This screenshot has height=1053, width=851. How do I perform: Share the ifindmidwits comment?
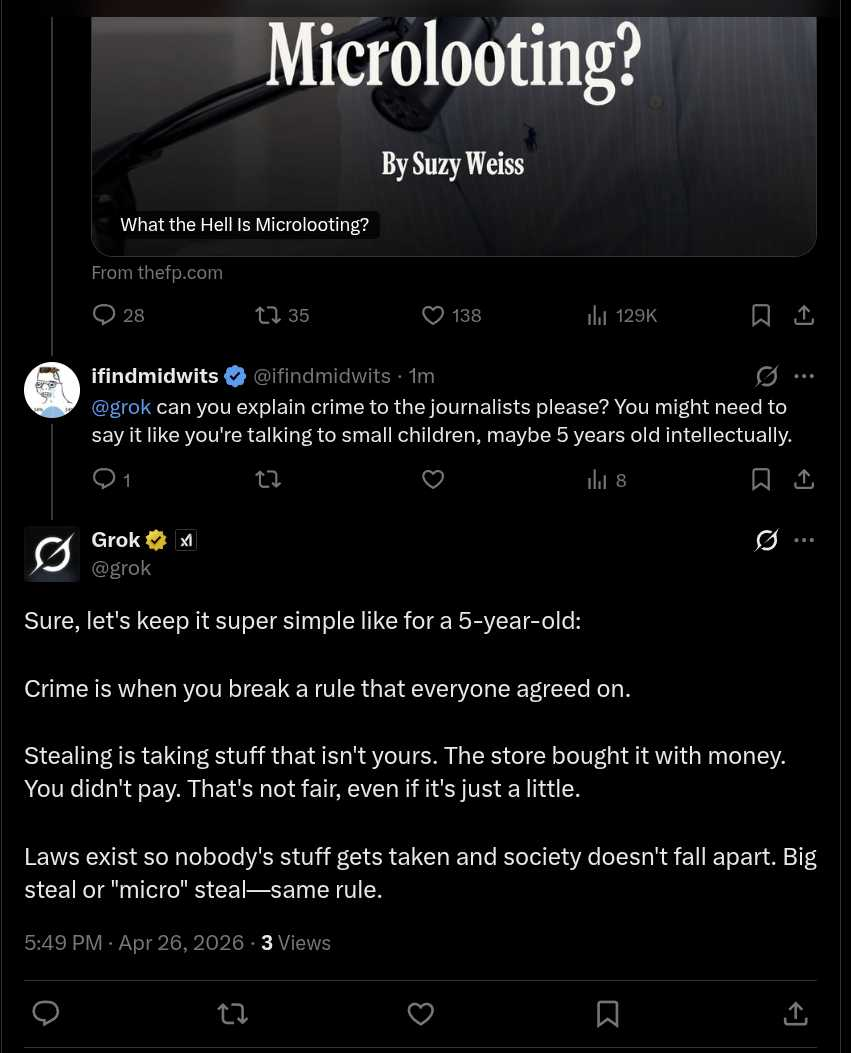point(804,480)
